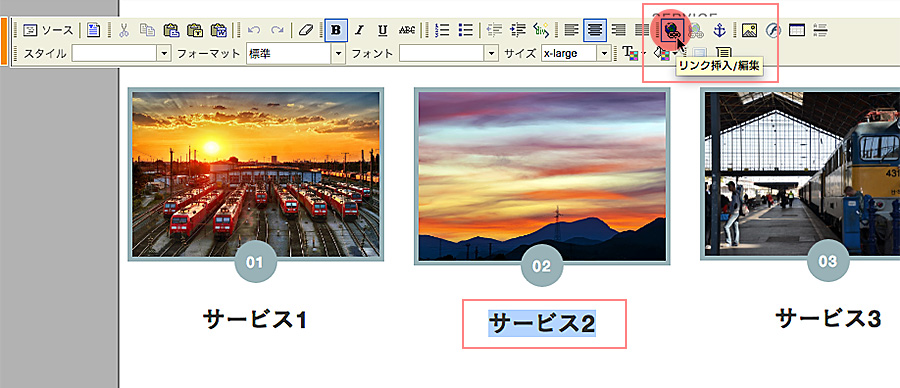Image resolution: width=900 pixels, height=388 pixels.
Task: Open the サイズ dropdown arrow
Action: click(604, 54)
